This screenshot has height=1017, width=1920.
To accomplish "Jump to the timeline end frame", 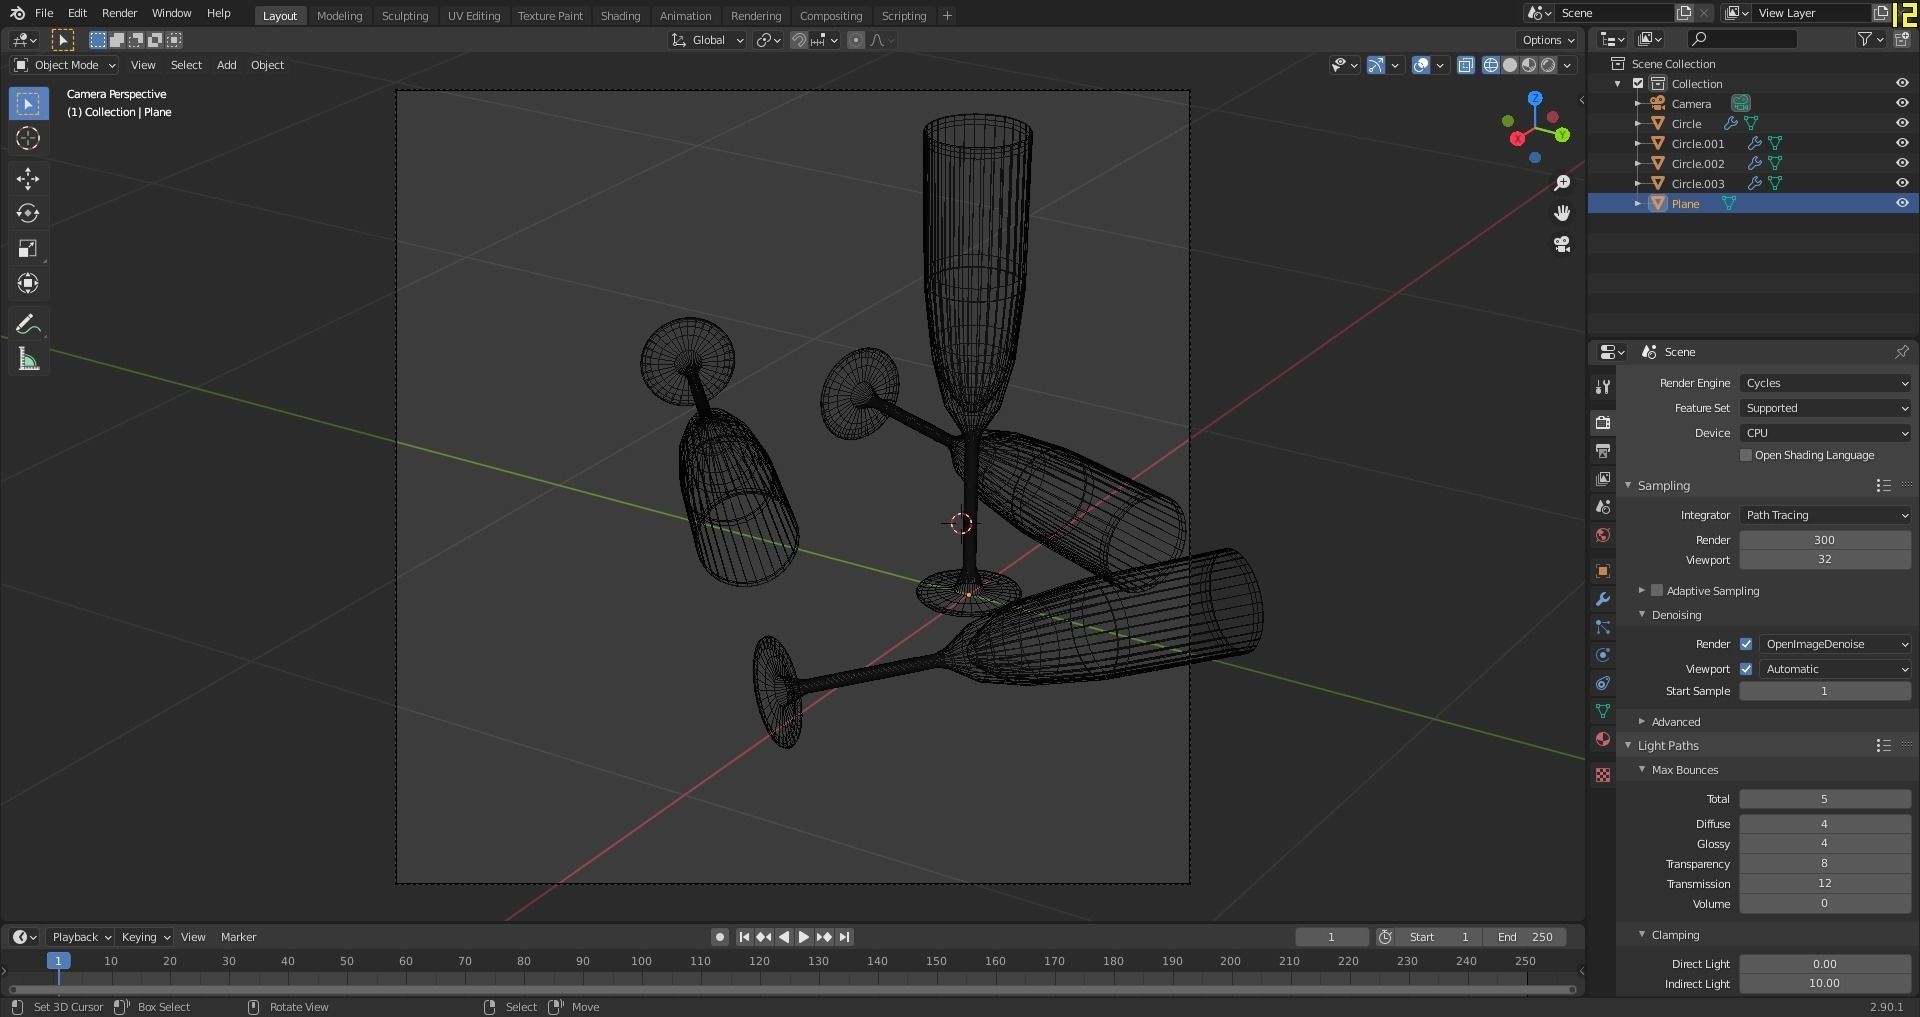I will click(x=844, y=937).
